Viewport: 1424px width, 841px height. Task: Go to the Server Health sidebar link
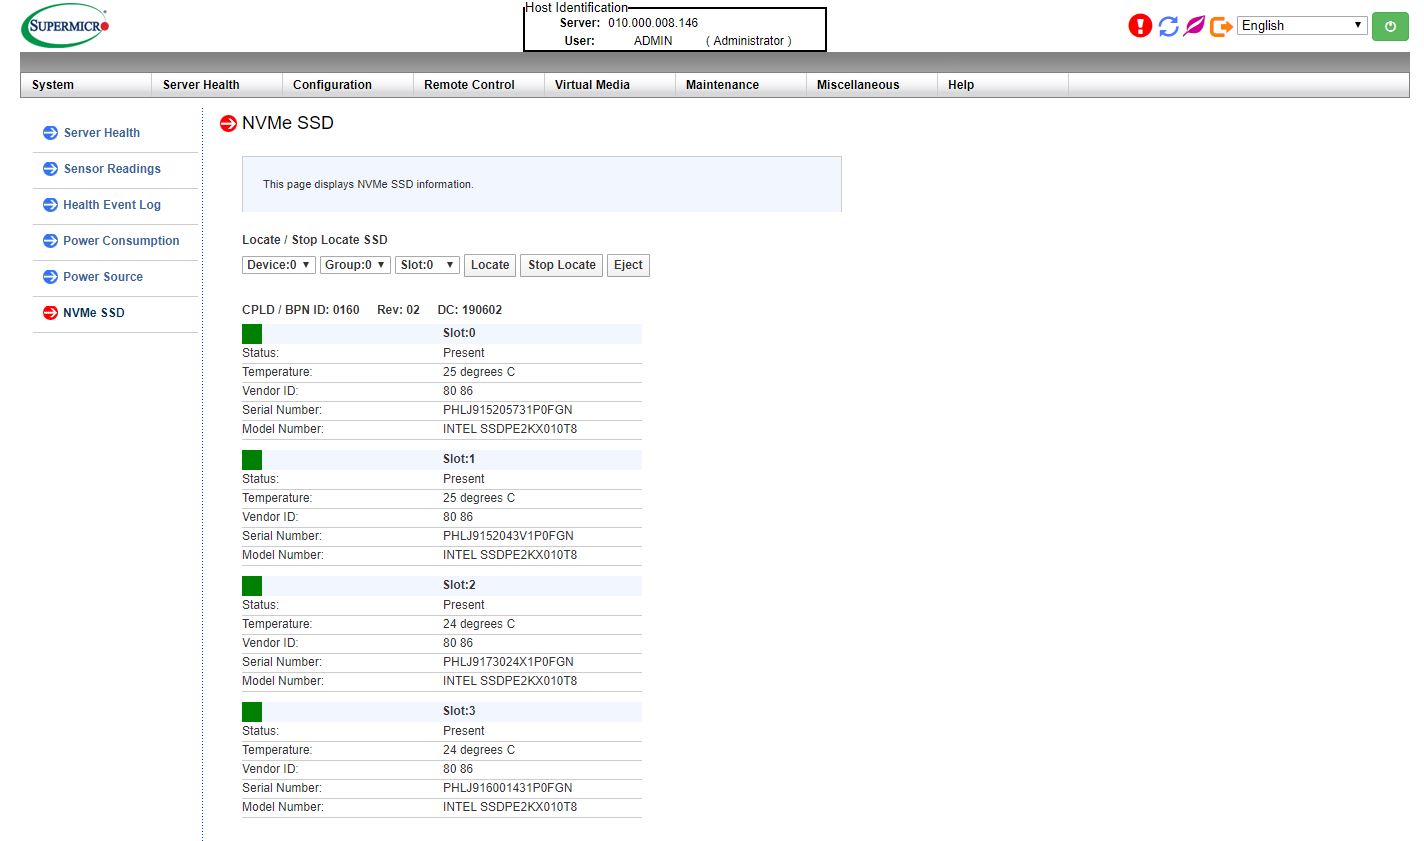(x=102, y=133)
